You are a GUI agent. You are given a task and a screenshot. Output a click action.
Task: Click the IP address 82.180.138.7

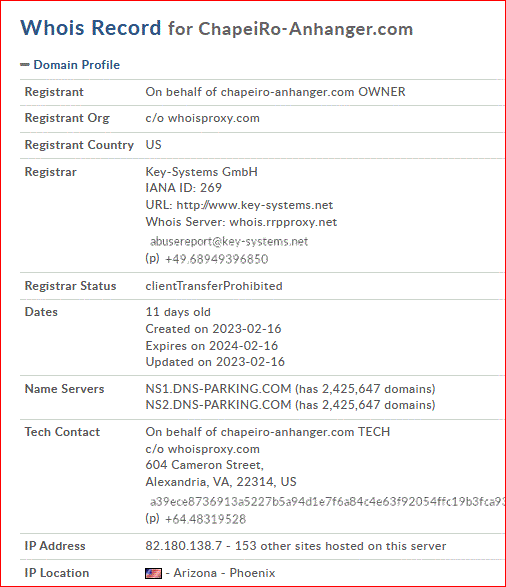(184, 546)
